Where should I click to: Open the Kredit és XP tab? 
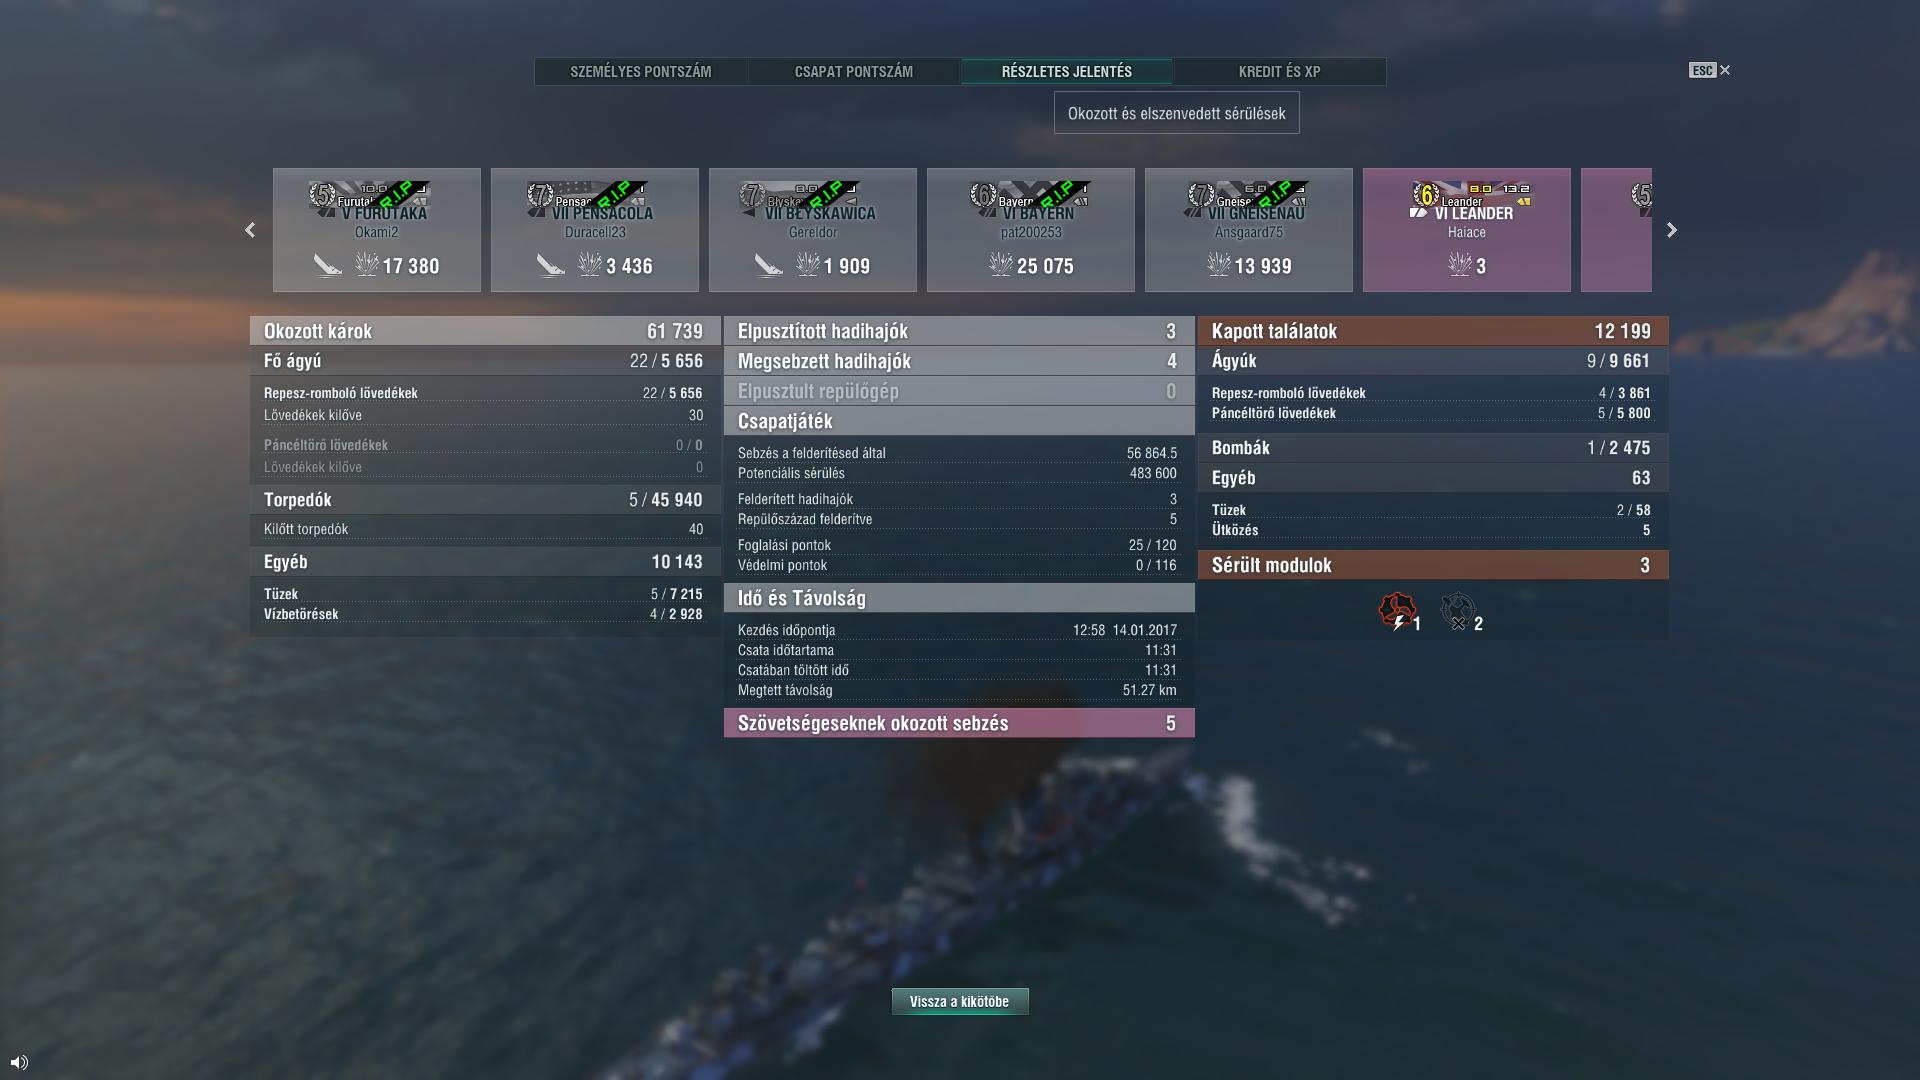coord(1279,72)
